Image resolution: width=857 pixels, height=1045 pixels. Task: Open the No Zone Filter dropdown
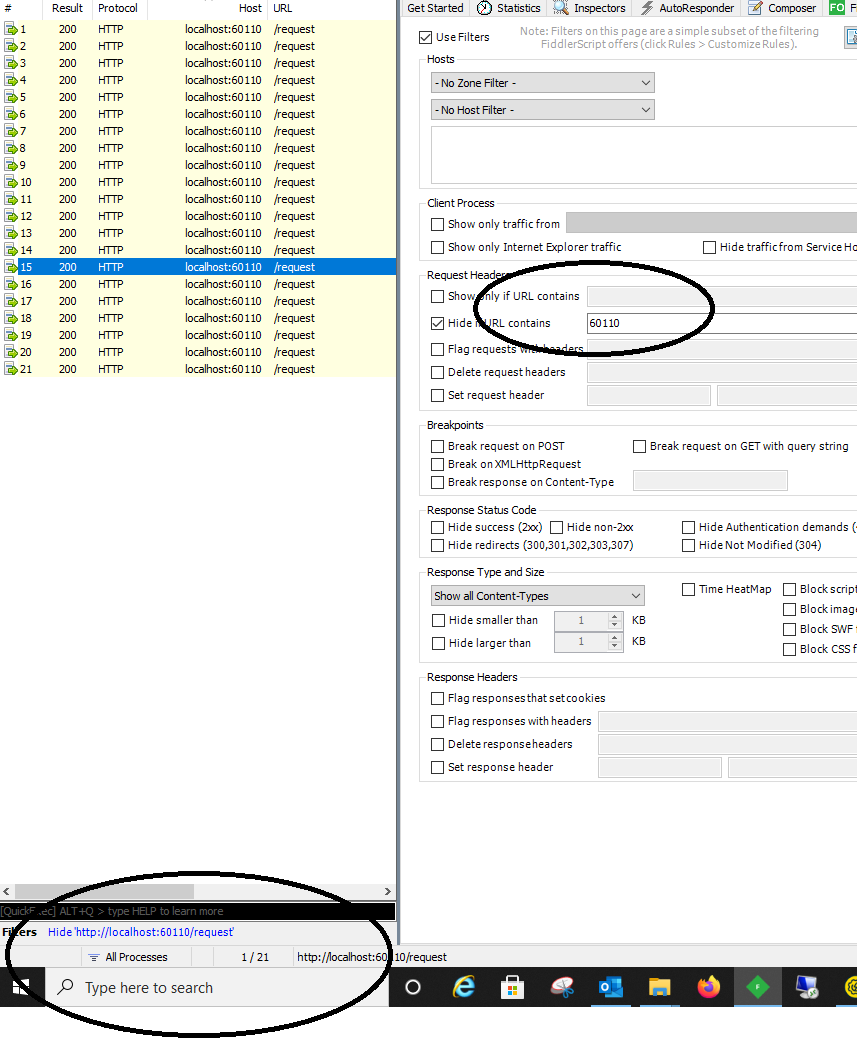(542, 83)
